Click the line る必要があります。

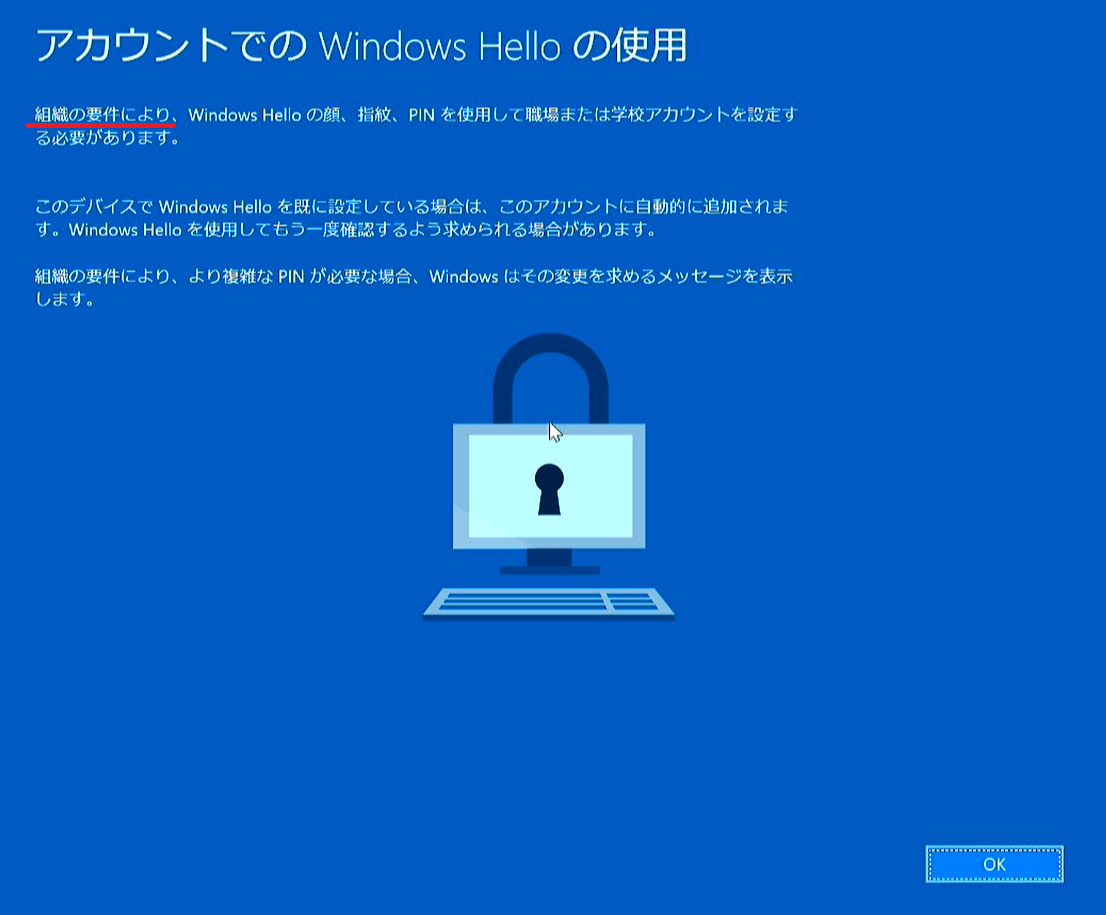108,138
